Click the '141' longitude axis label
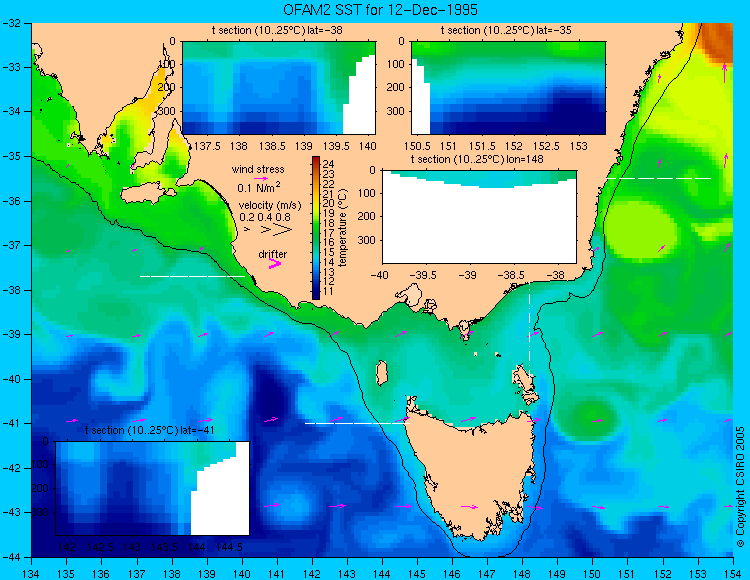This screenshot has height=580, width=750. [x=276, y=574]
